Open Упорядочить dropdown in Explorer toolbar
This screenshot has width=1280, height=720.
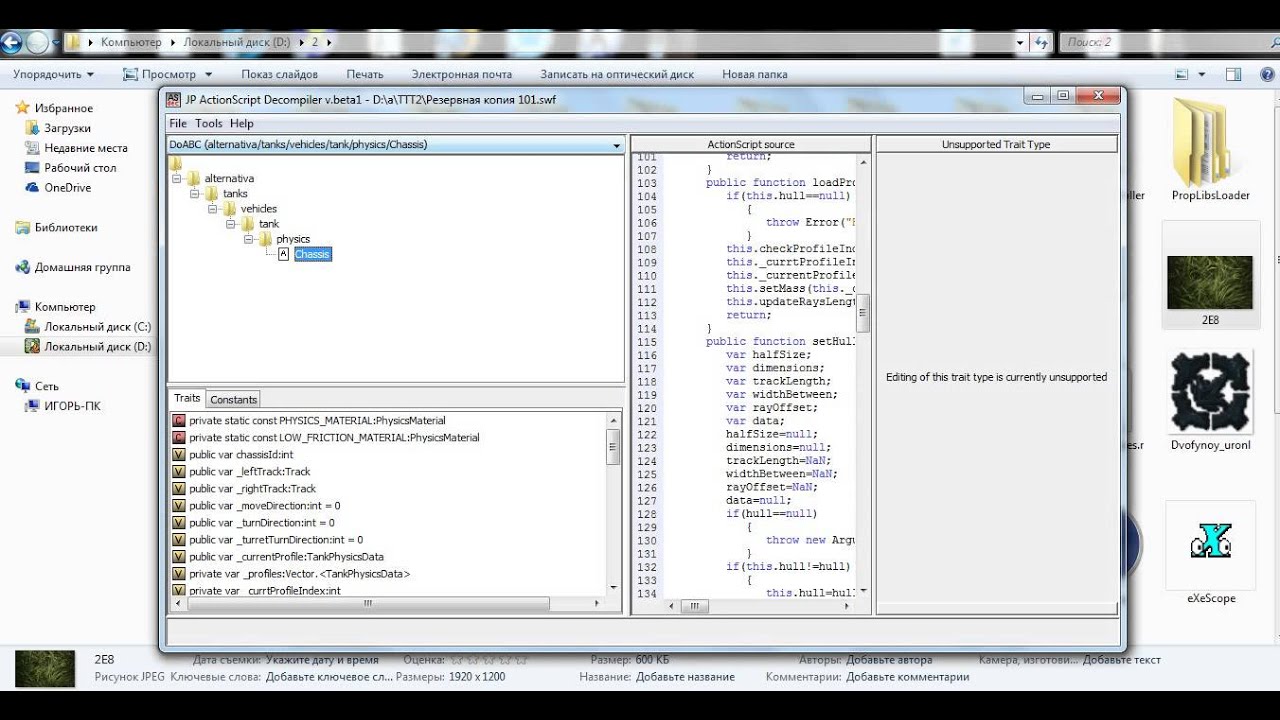53,74
